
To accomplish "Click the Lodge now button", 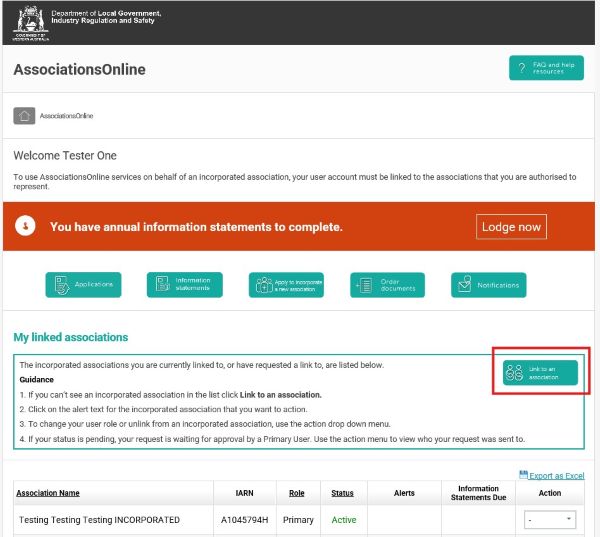I will (x=511, y=227).
